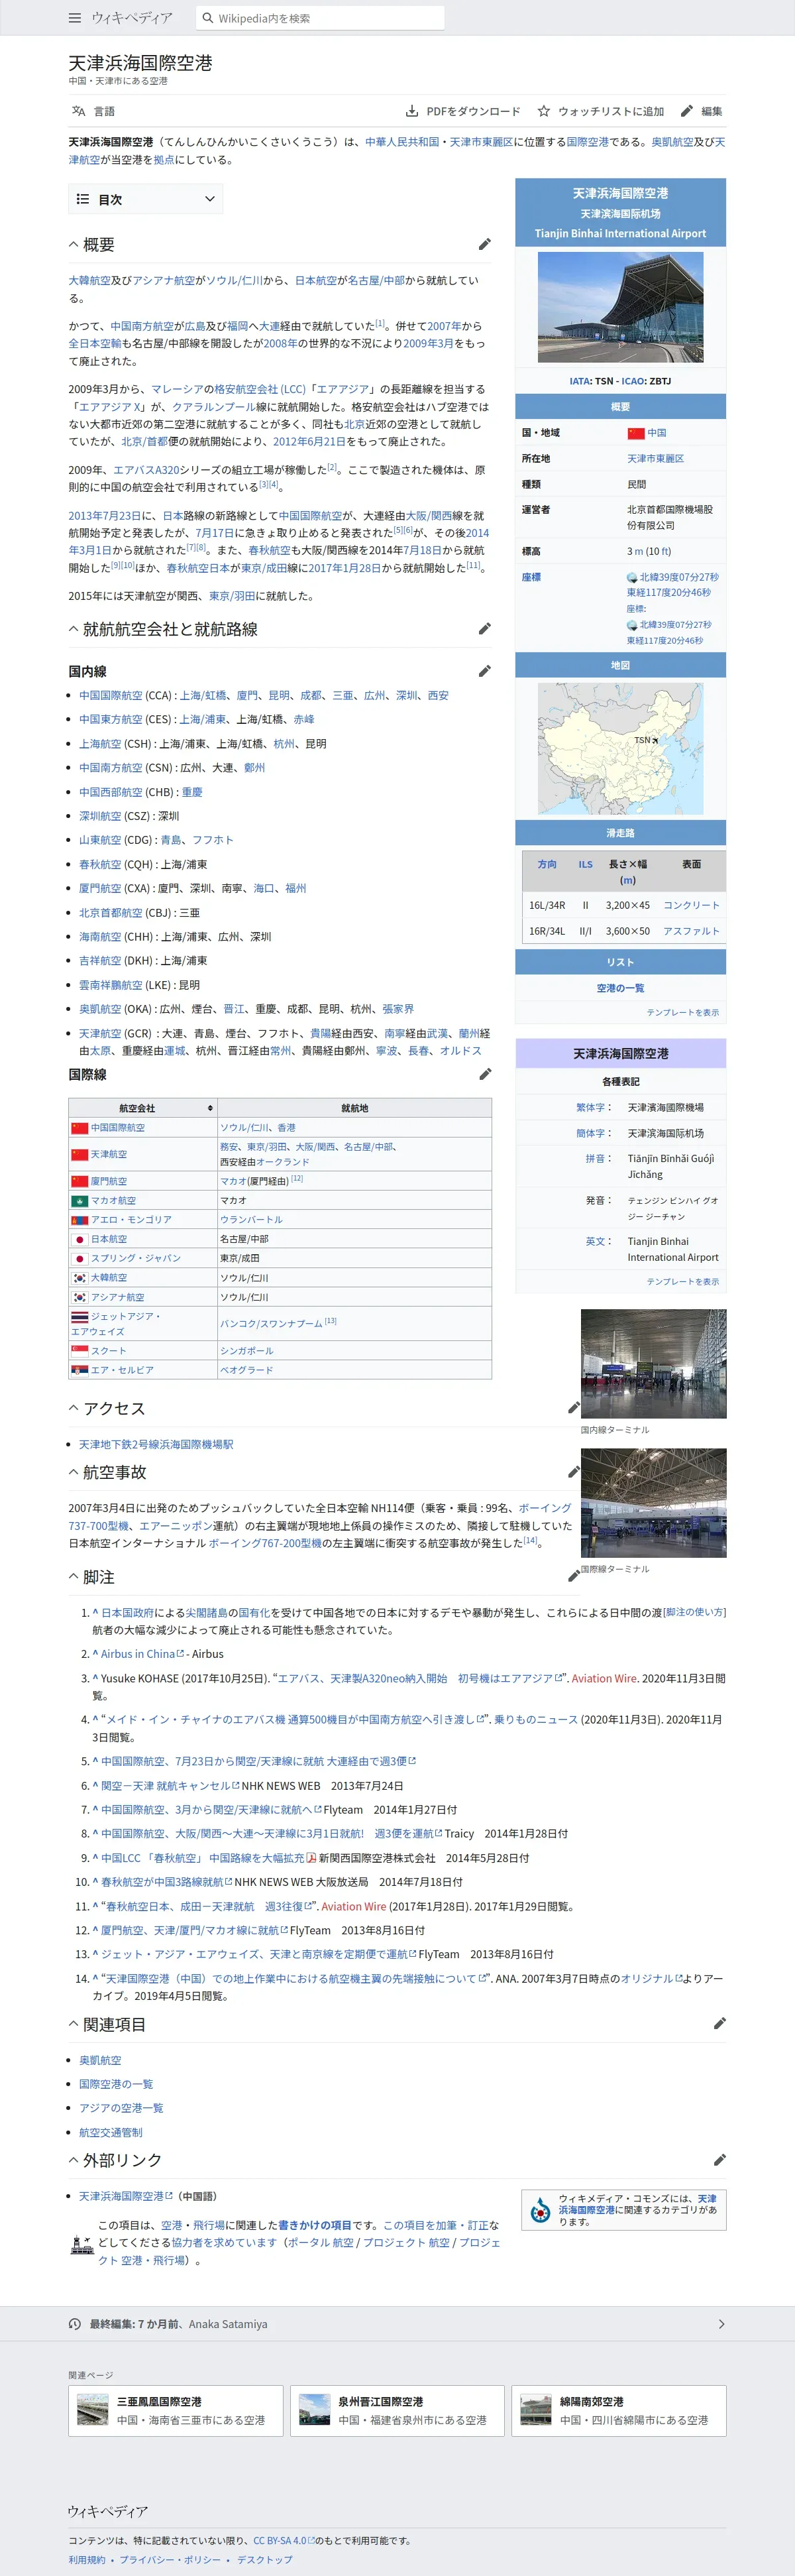
Task: Open コンクリート runway surface link
Action: 691,905
